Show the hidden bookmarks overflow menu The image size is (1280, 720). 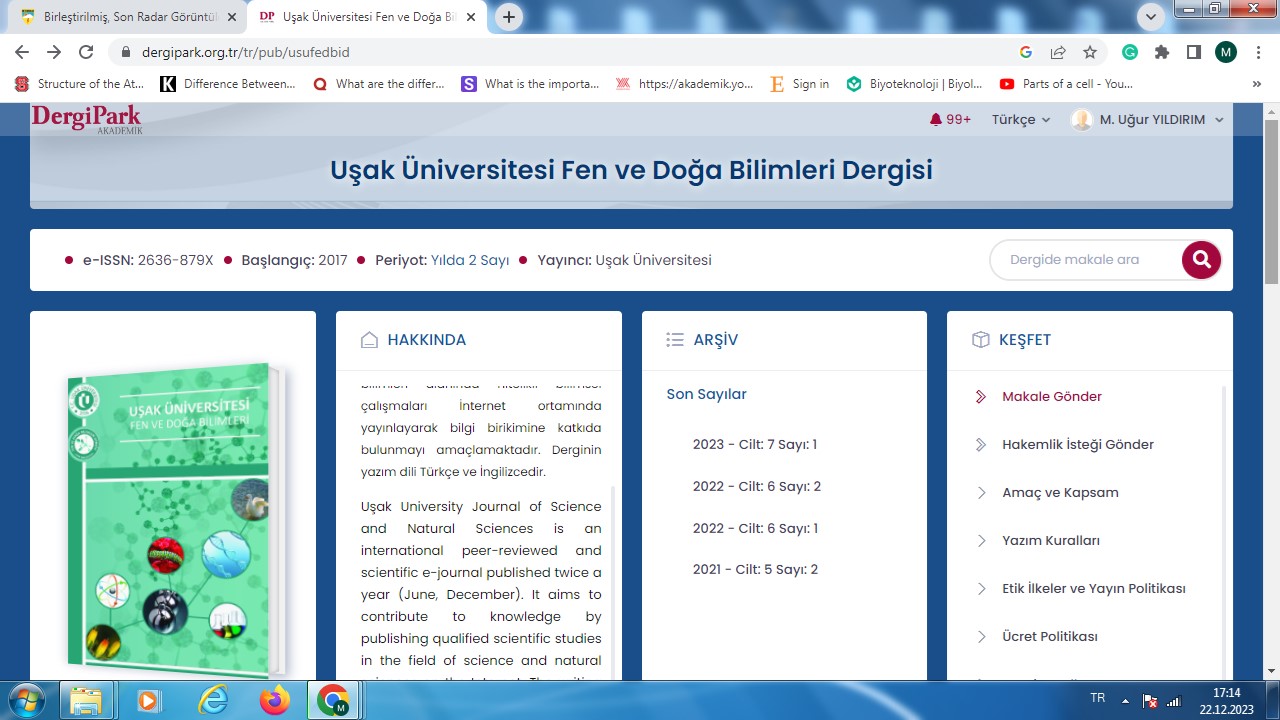tap(1257, 84)
